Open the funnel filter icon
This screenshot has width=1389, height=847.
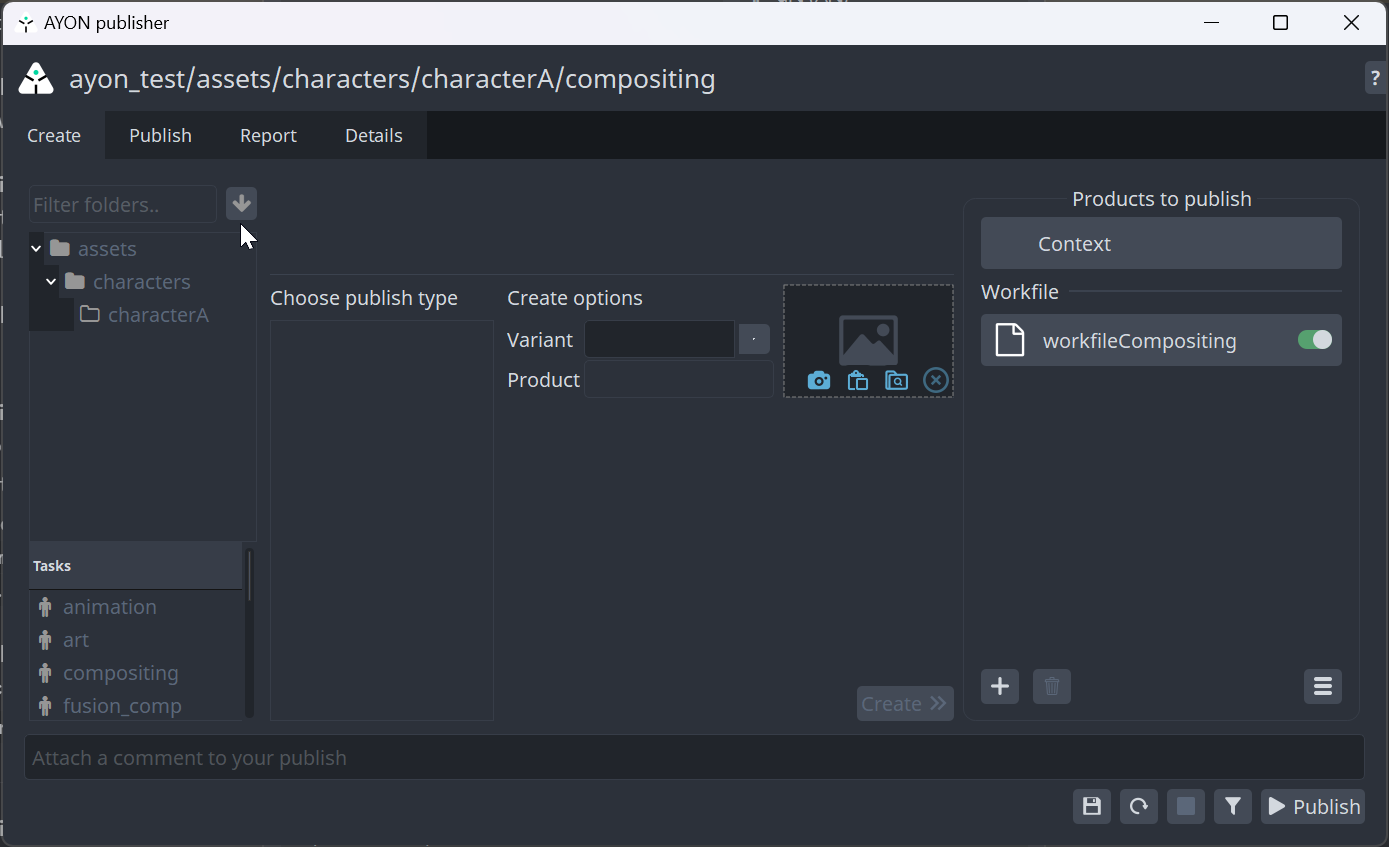pyautogui.click(x=1233, y=806)
